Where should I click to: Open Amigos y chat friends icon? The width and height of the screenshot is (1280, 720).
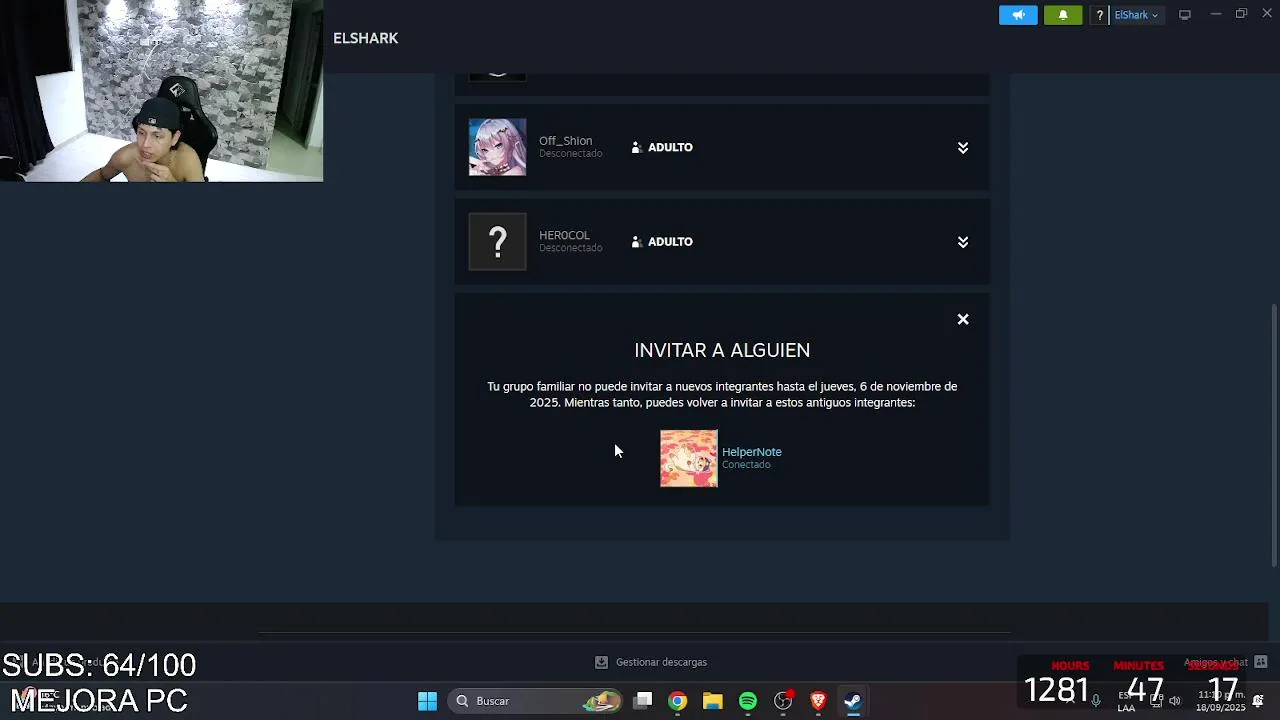(1261, 662)
